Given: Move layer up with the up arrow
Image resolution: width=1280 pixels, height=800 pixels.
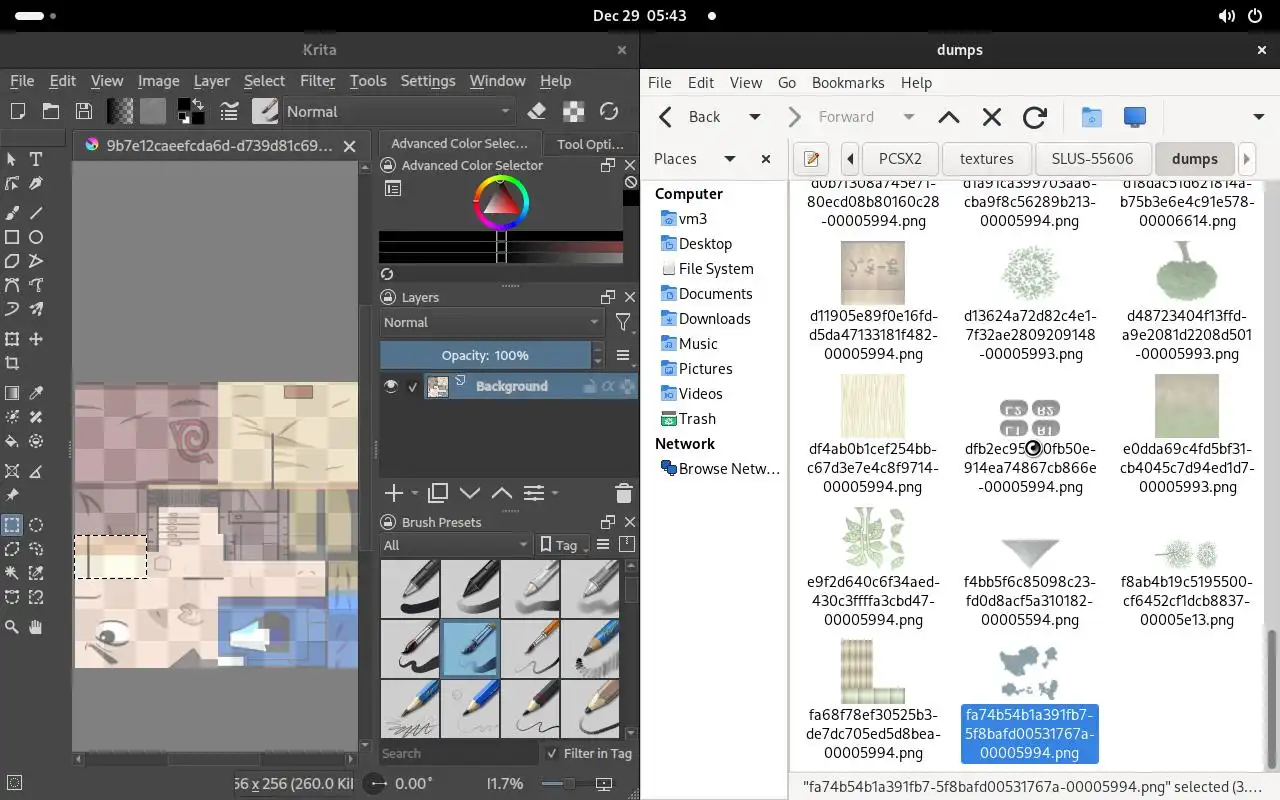Looking at the screenshot, I should point(501,493).
